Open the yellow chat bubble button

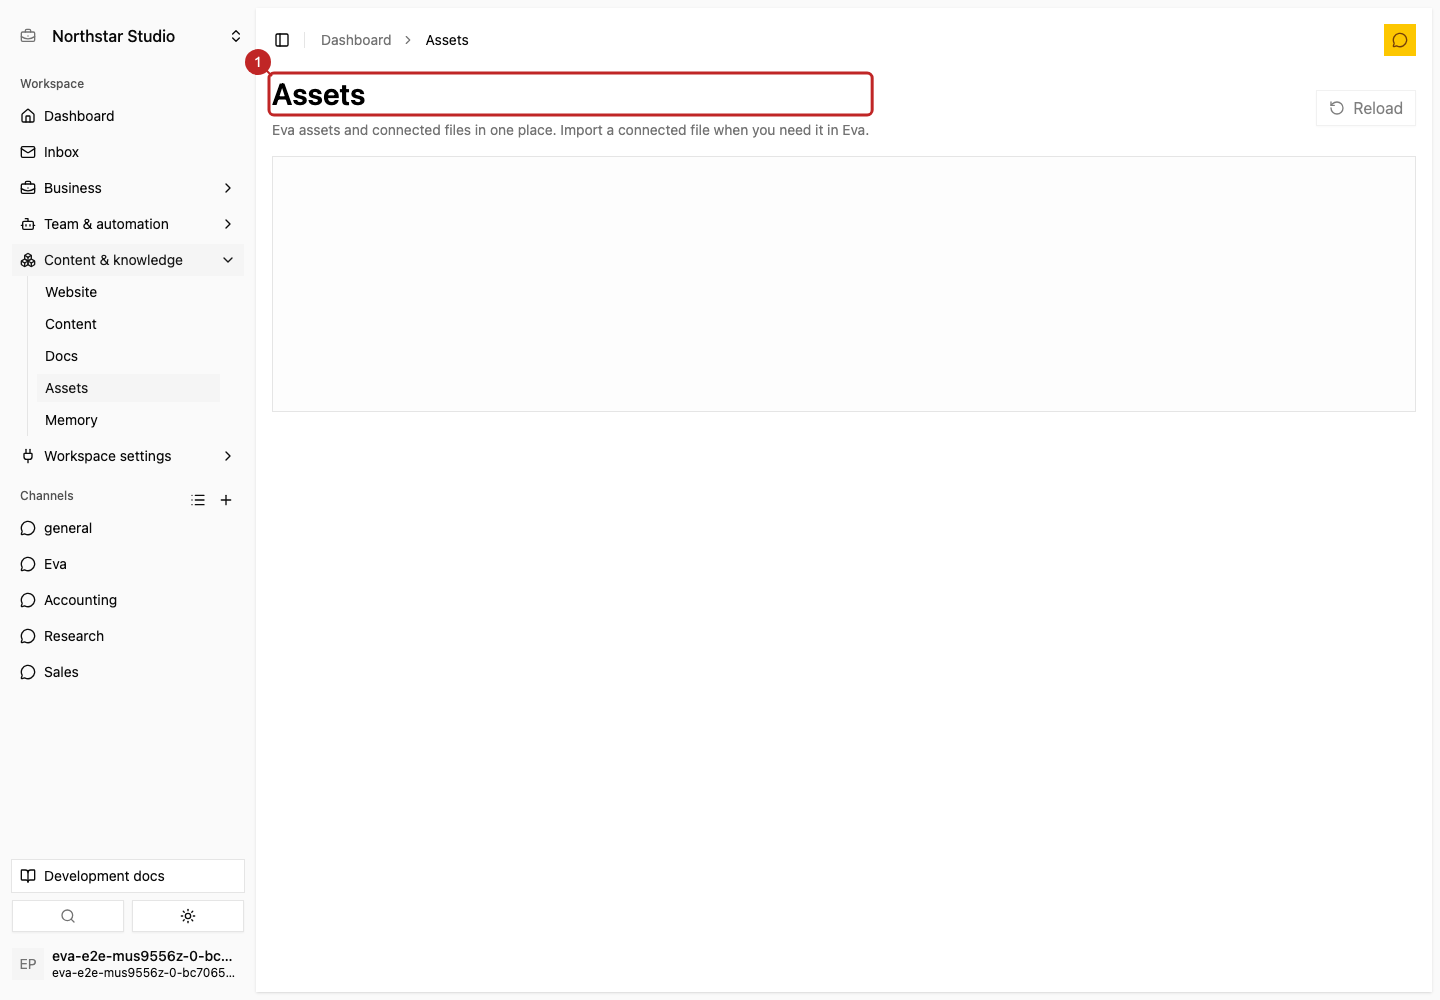click(1400, 40)
